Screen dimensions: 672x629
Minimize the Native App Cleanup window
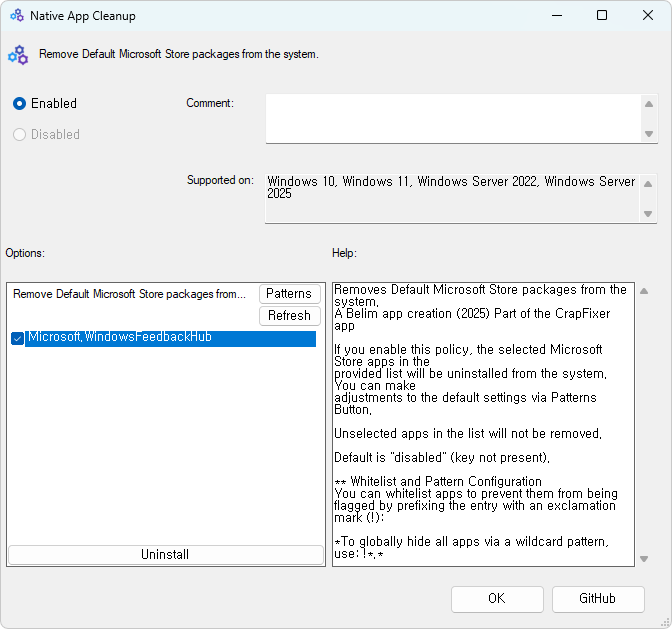click(557, 16)
